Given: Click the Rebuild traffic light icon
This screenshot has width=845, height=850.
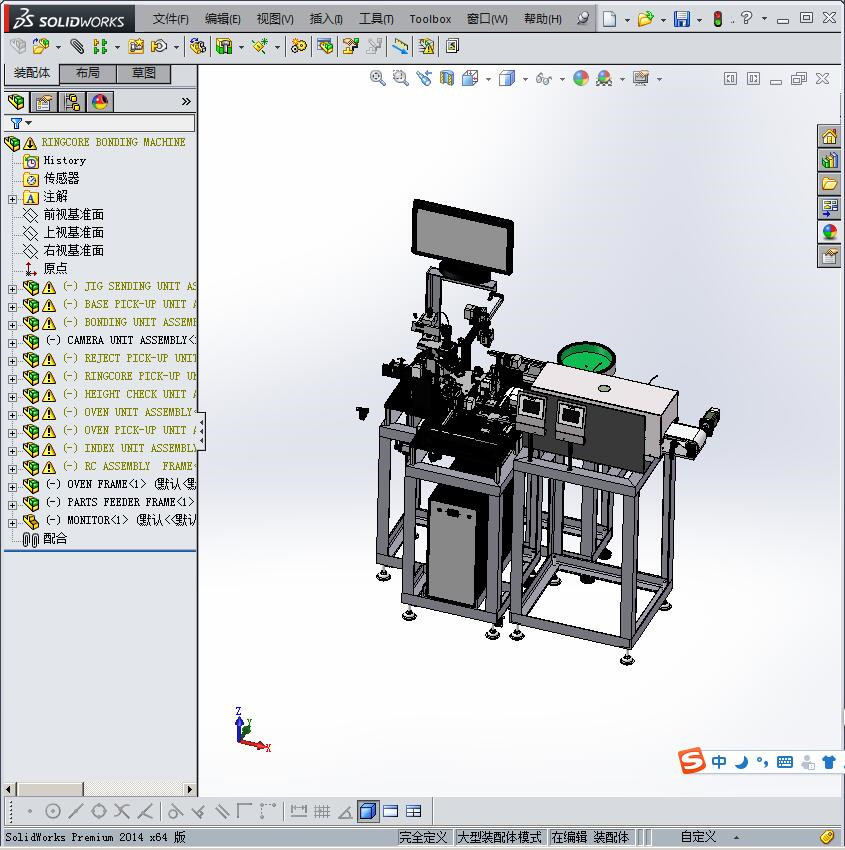Looking at the screenshot, I should (718, 19).
